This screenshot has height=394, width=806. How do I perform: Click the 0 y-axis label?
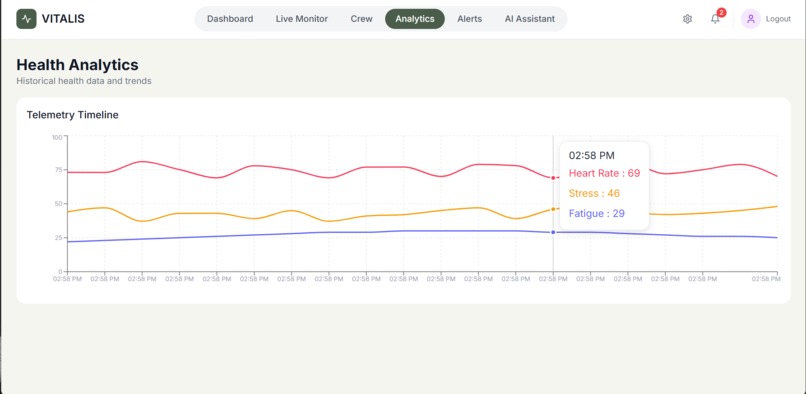pos(60,271)
